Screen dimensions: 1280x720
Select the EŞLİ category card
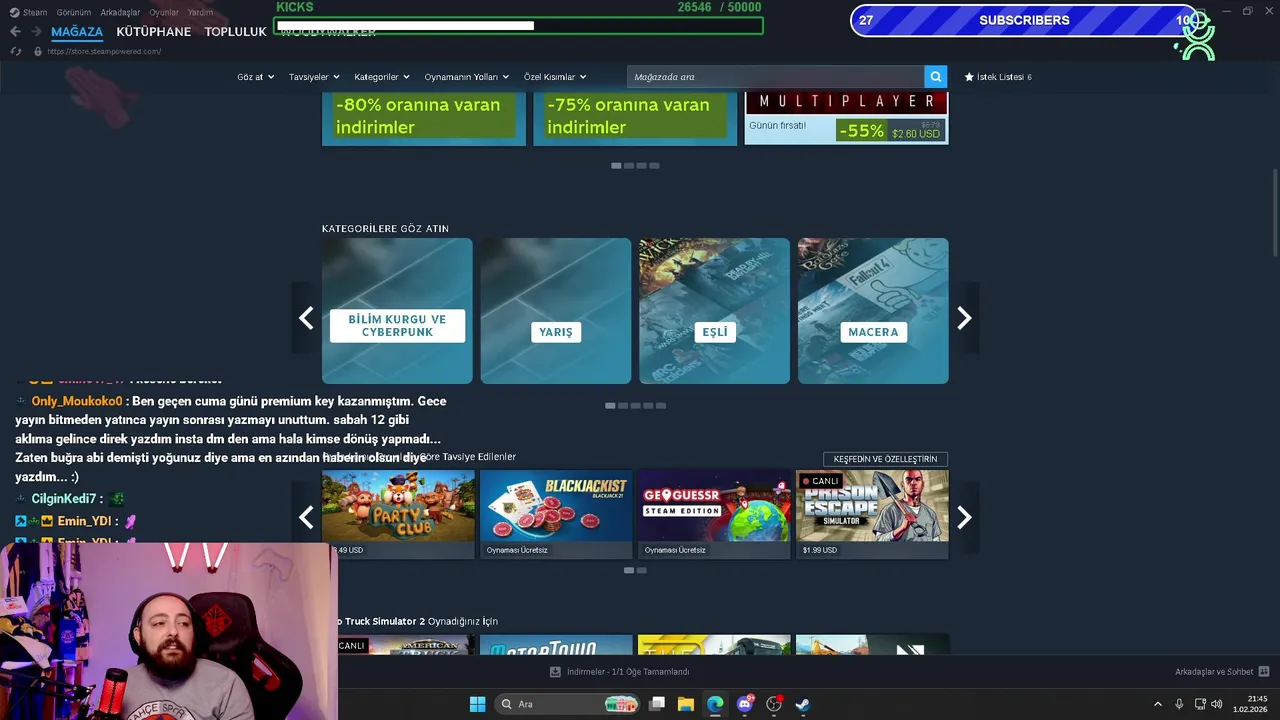point(714,311)
